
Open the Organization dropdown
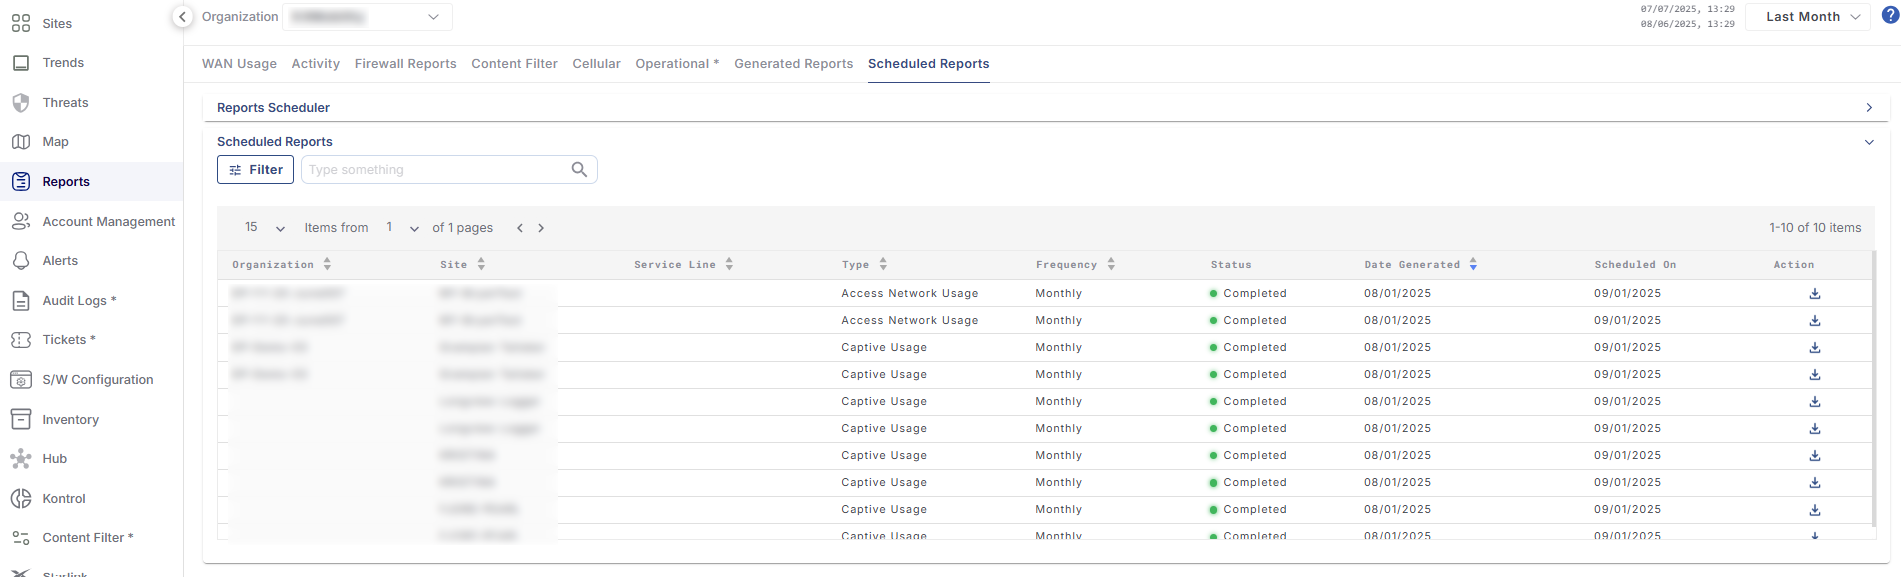368,17
